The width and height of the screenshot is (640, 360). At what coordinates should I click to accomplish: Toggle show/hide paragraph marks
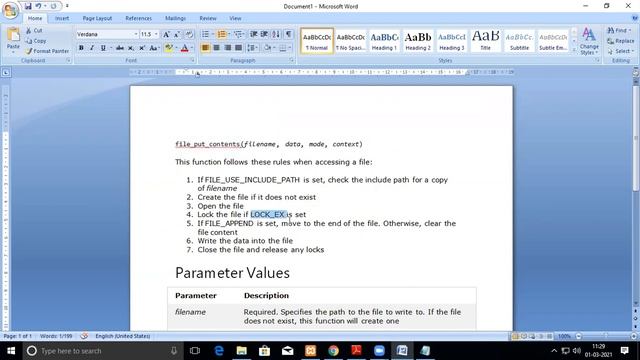[x=289, y=34]
